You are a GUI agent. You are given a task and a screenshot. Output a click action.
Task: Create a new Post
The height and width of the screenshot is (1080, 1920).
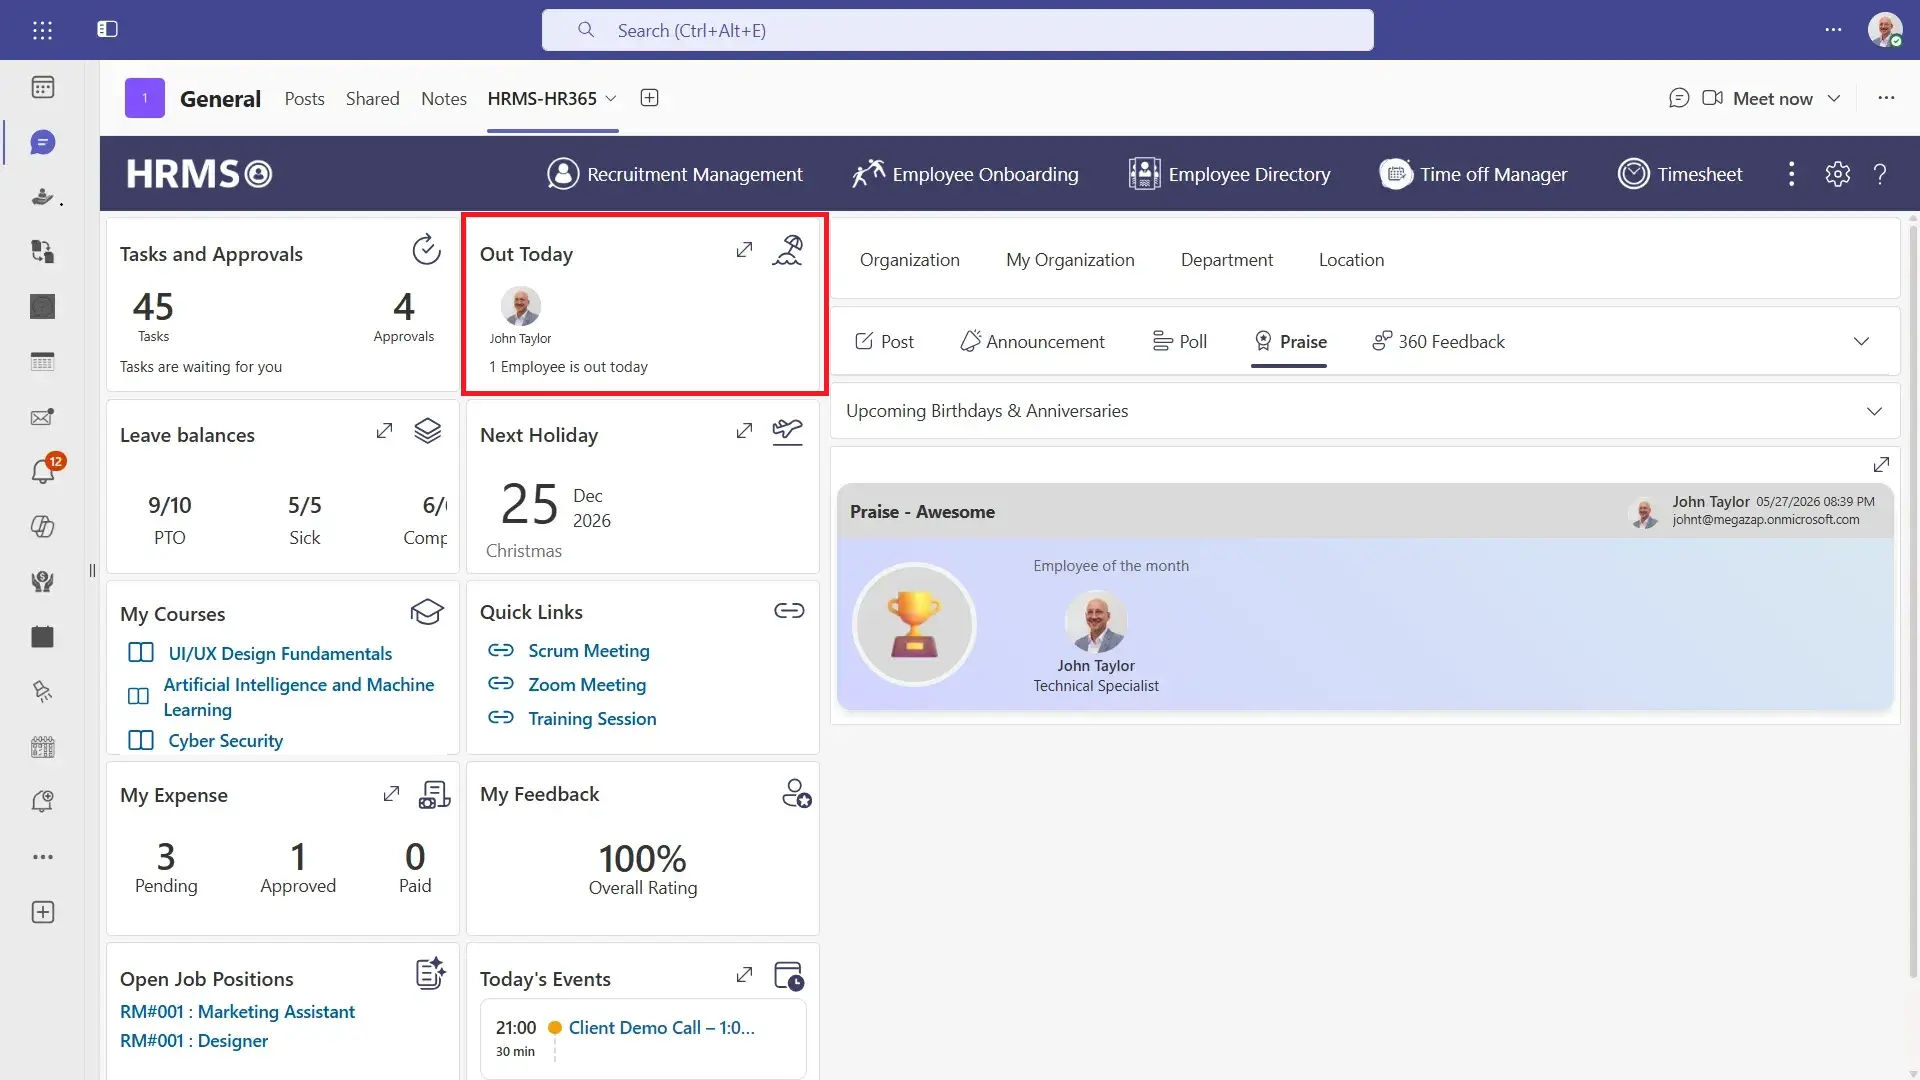coord(884,341)
